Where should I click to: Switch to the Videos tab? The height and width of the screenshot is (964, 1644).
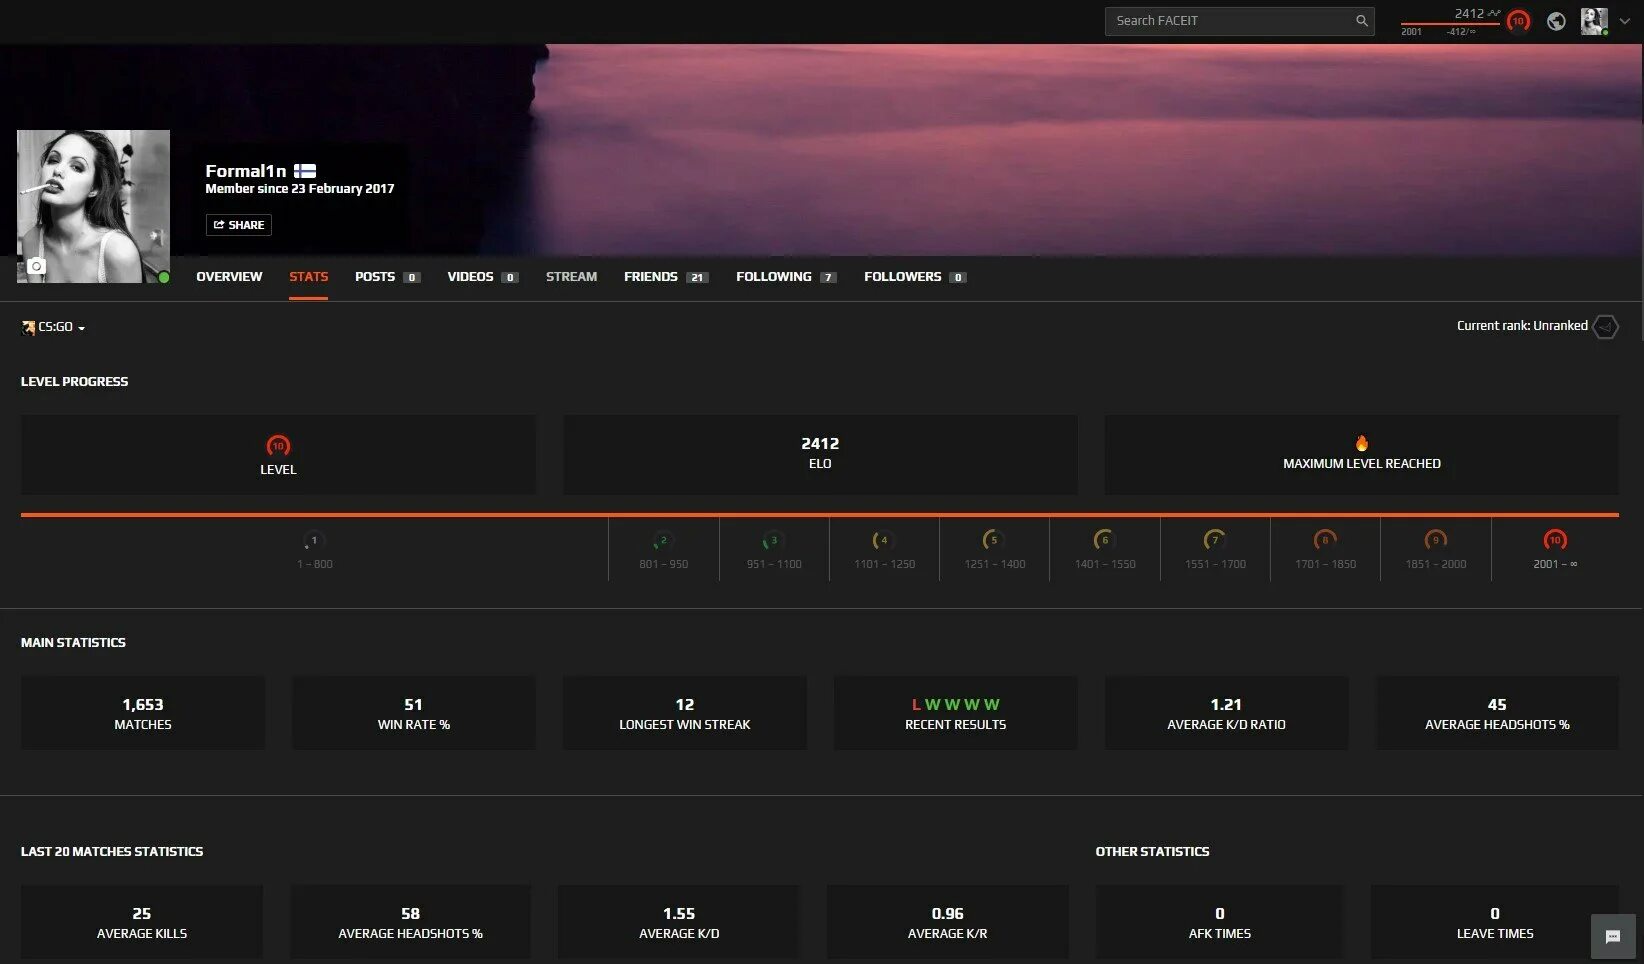[482, 277]
